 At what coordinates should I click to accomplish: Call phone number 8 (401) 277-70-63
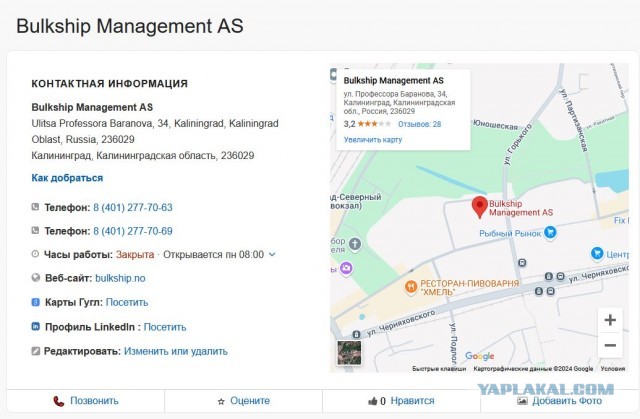(x=133, y=207)
